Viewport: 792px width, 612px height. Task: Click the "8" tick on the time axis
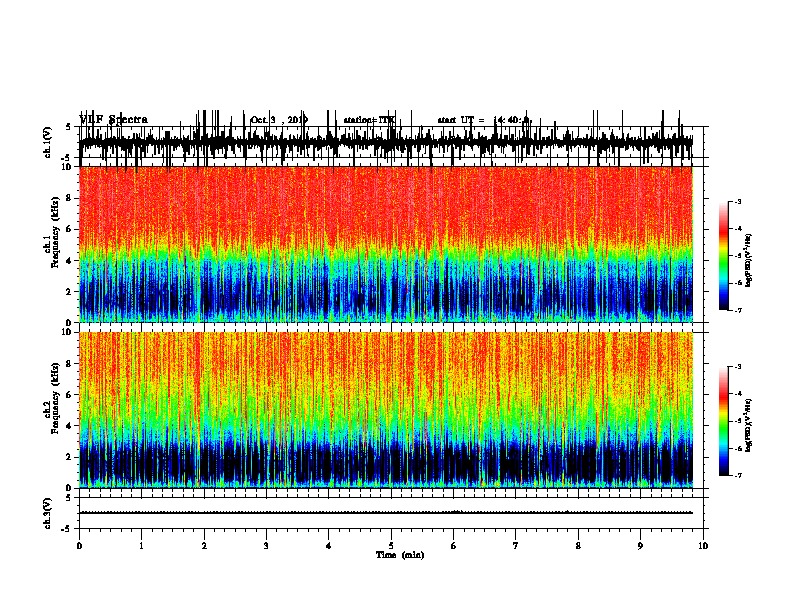click(578, 546)
